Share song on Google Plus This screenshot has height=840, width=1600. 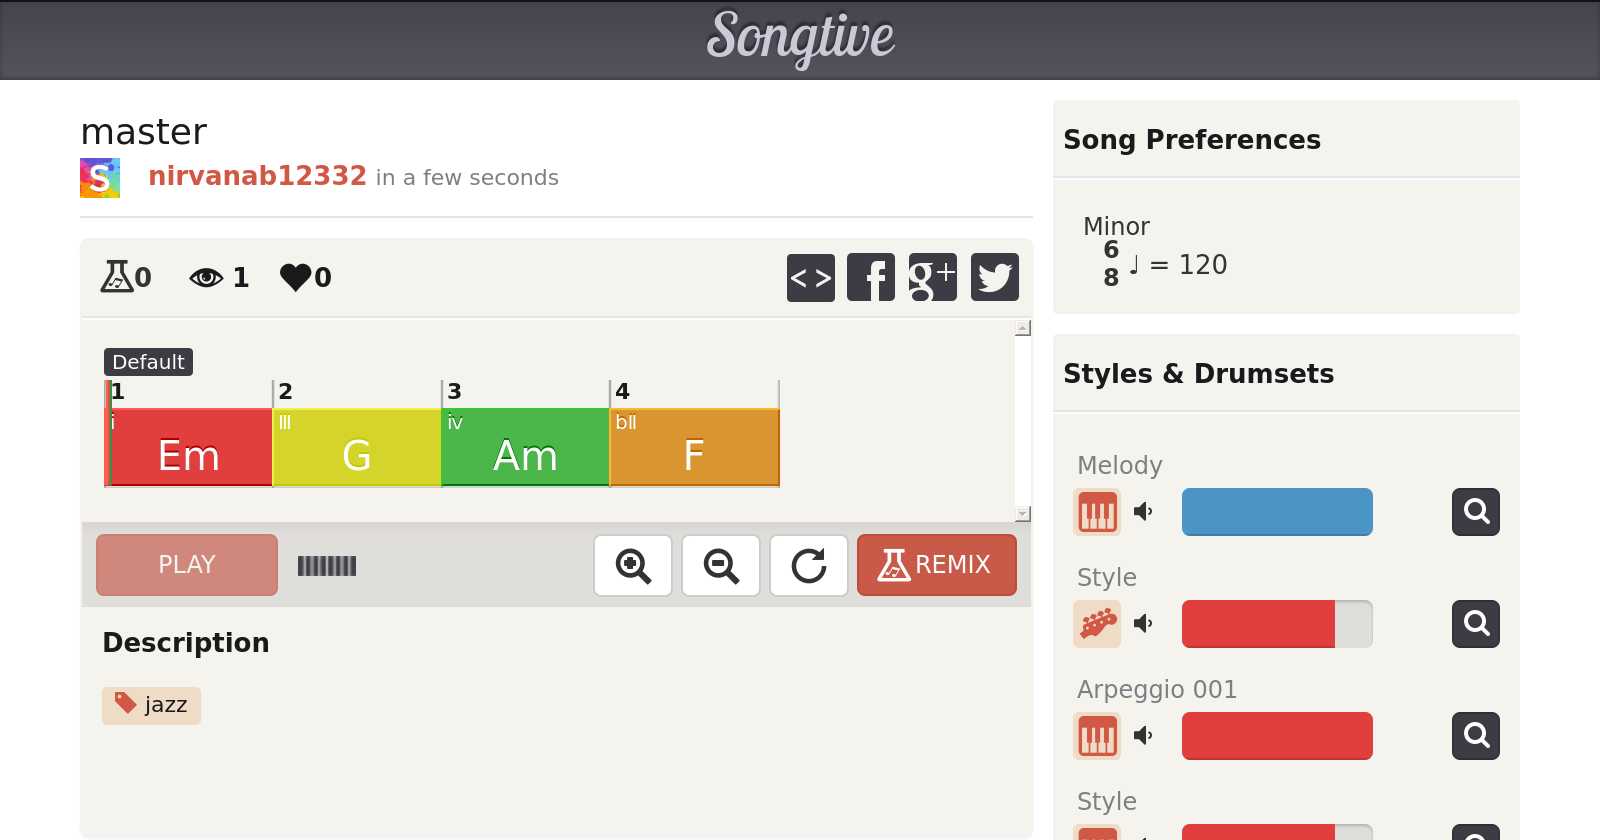(x=932, y=277)
